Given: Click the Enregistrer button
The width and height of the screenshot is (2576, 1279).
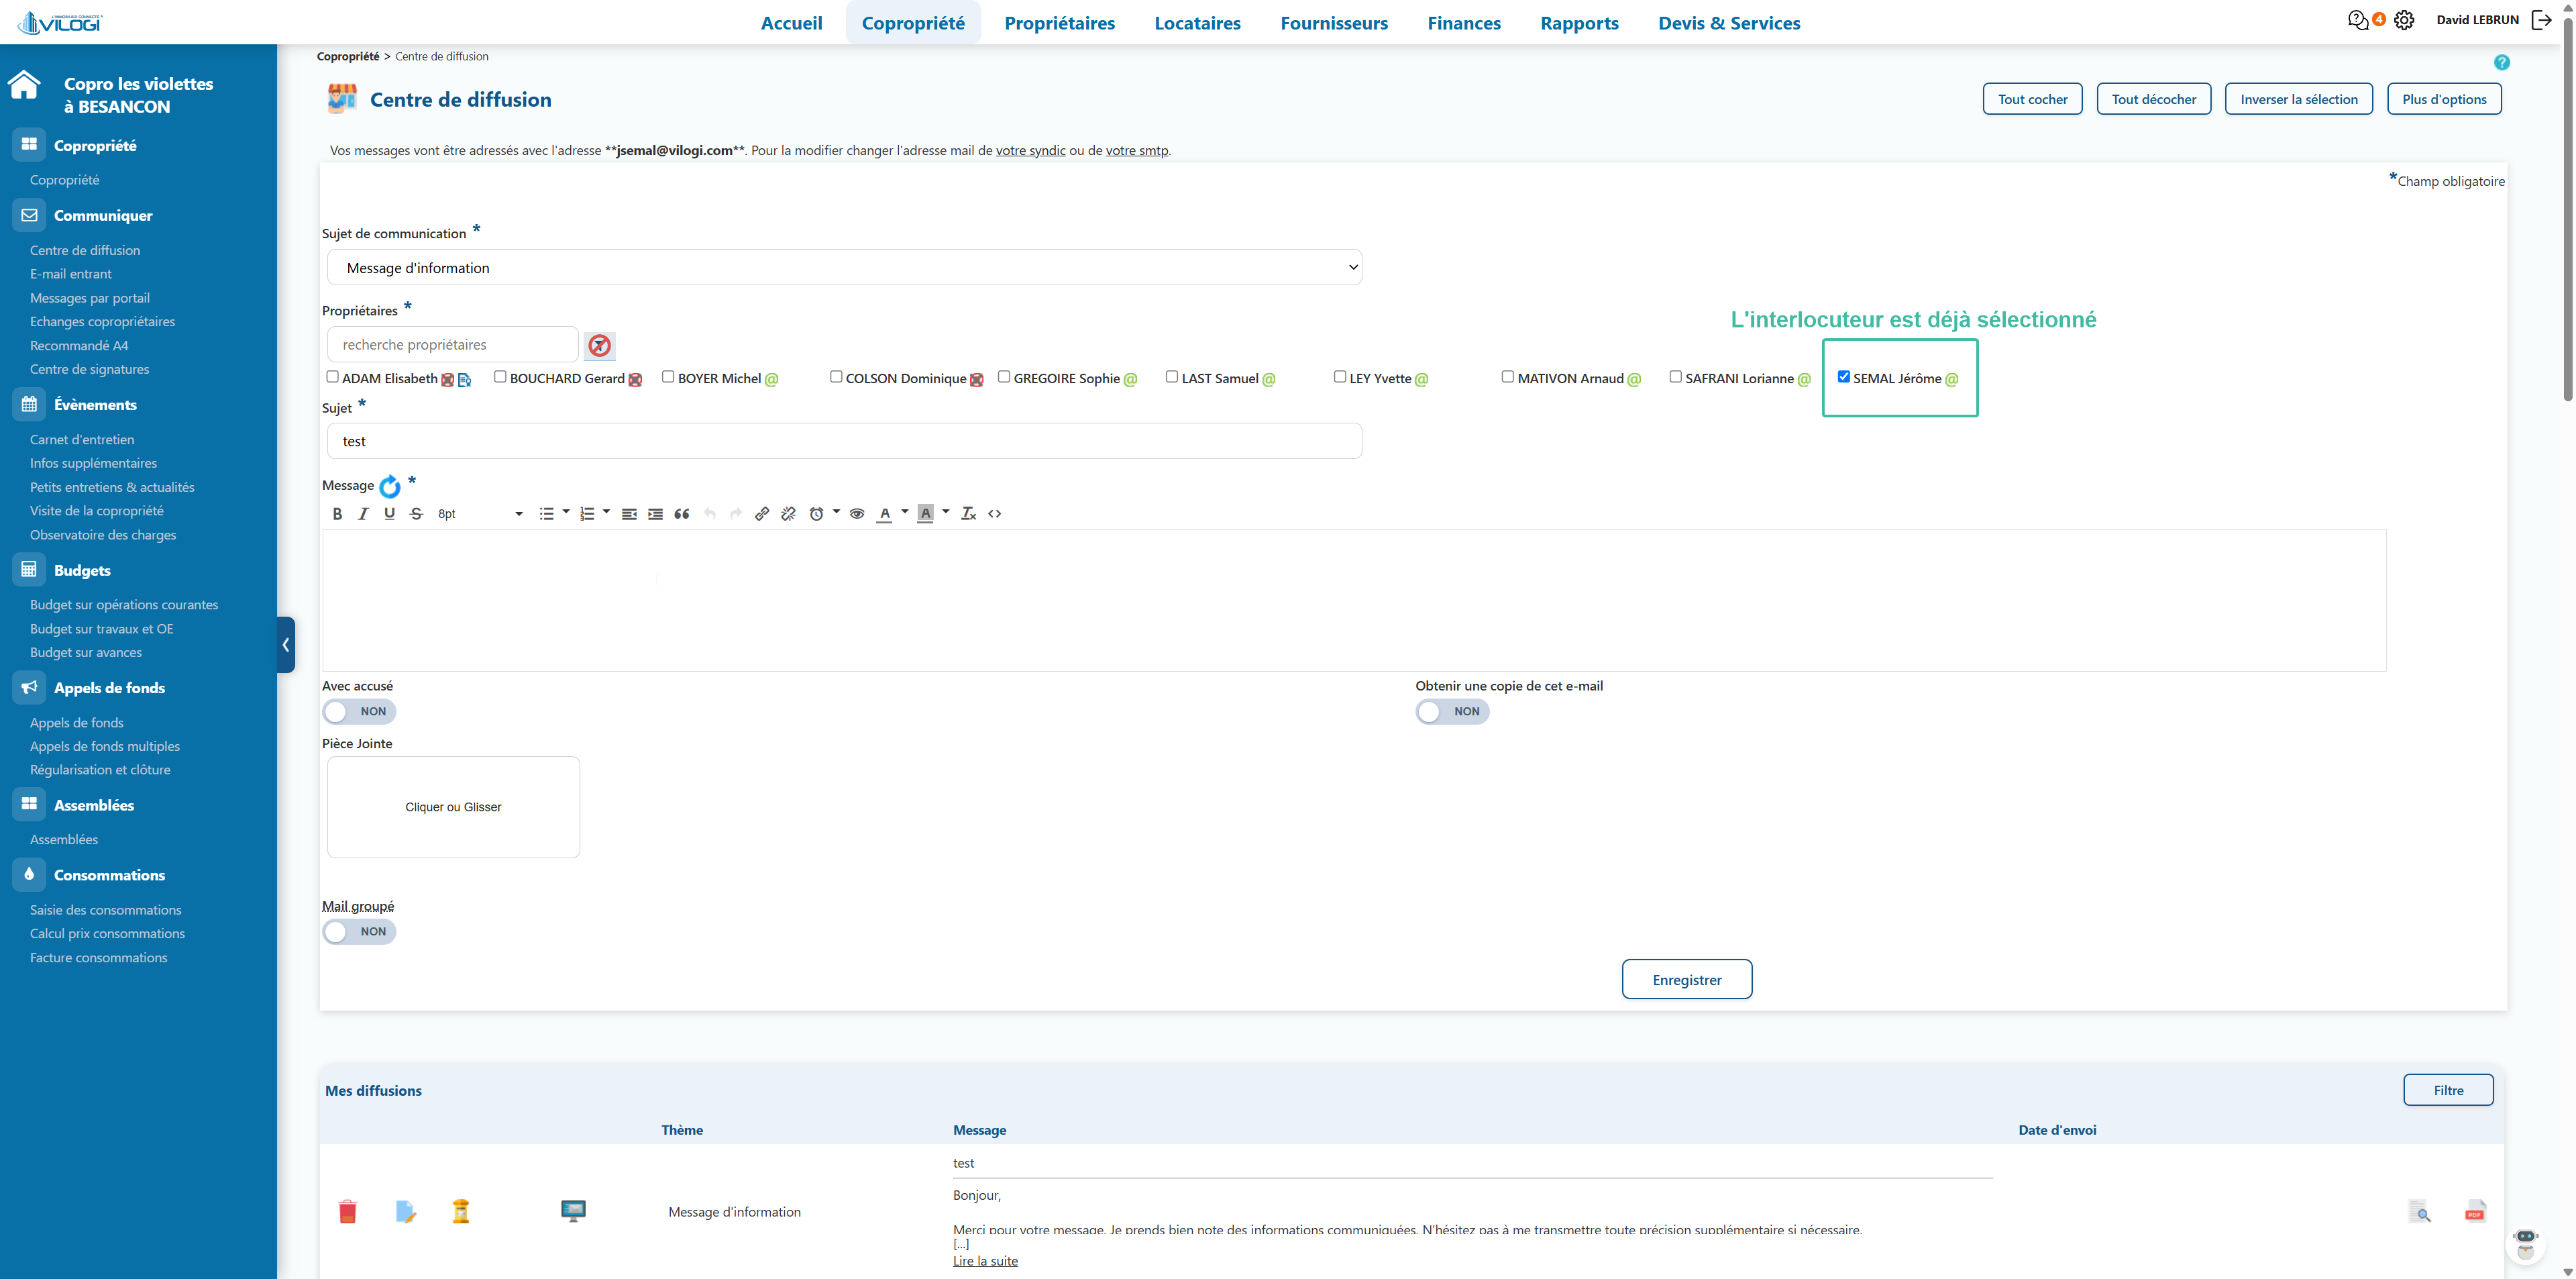Looking at the screenshot, I should click(1687, 980).
